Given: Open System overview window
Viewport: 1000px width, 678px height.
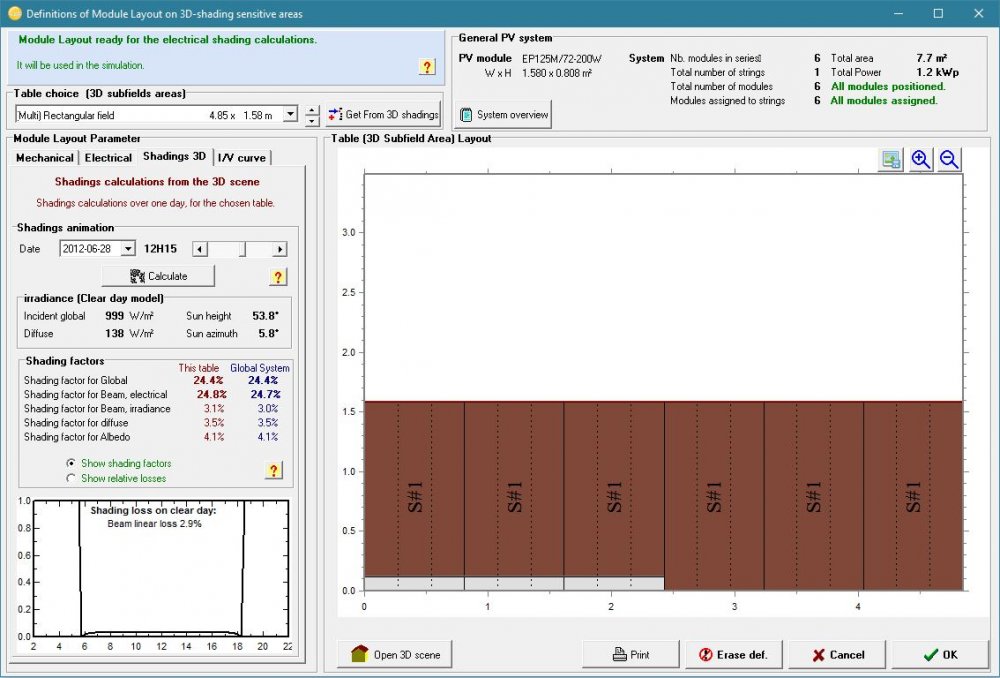Looking at the screenshot, I should [504, 115].
